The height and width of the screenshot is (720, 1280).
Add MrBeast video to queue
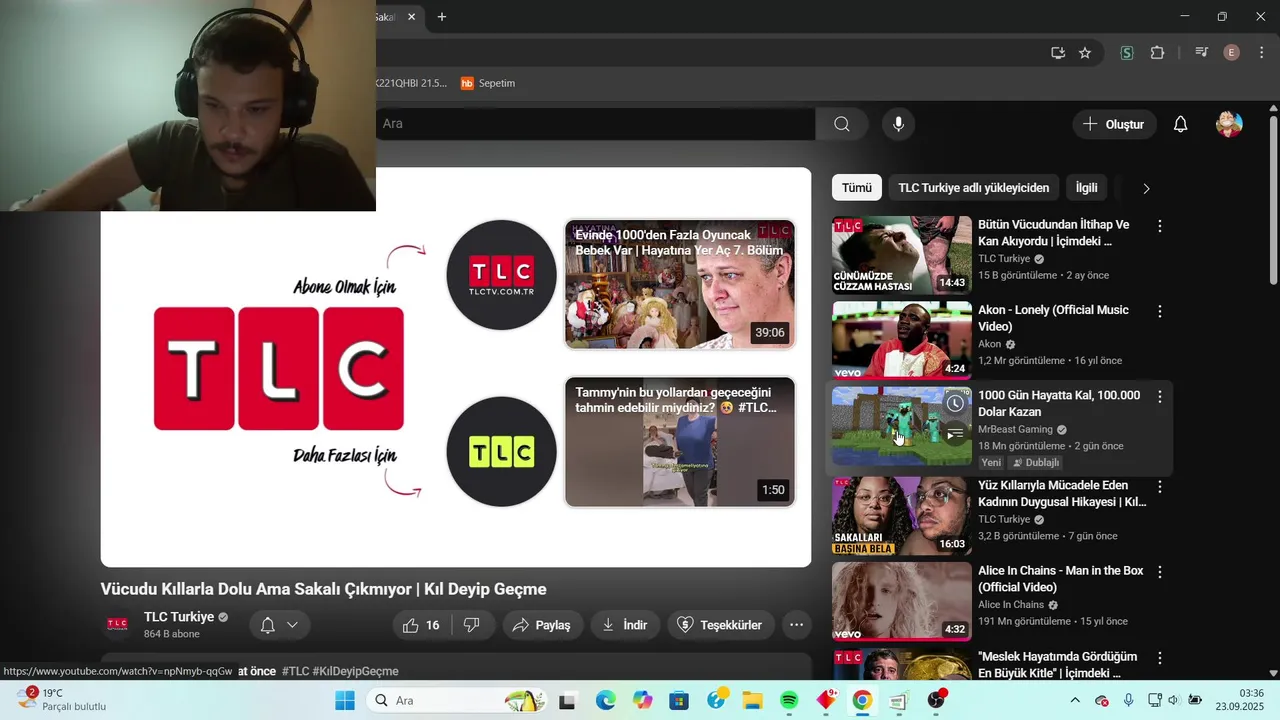coord(955,434)
